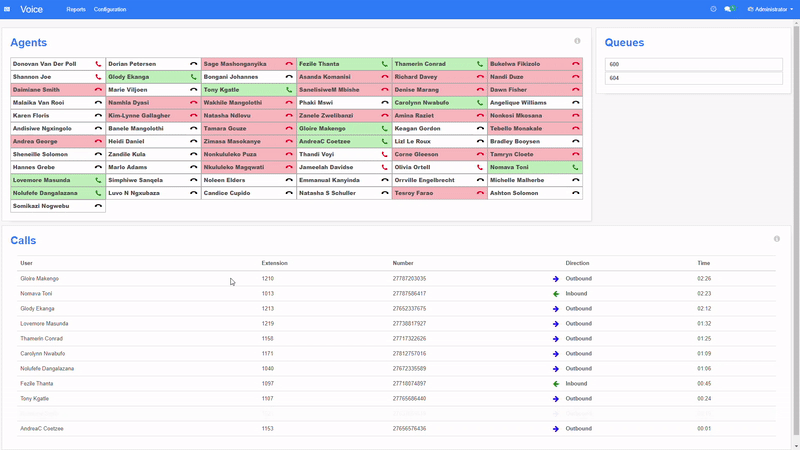Click the Voice brand link
800x450 pixels.
pyautogui.click(x=32, y=9)
